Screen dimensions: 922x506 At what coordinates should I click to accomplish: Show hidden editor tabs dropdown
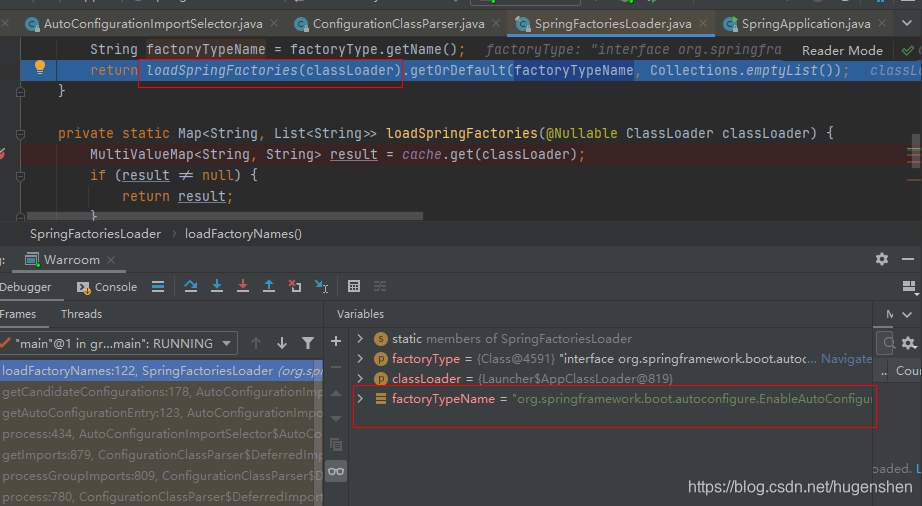907,24
